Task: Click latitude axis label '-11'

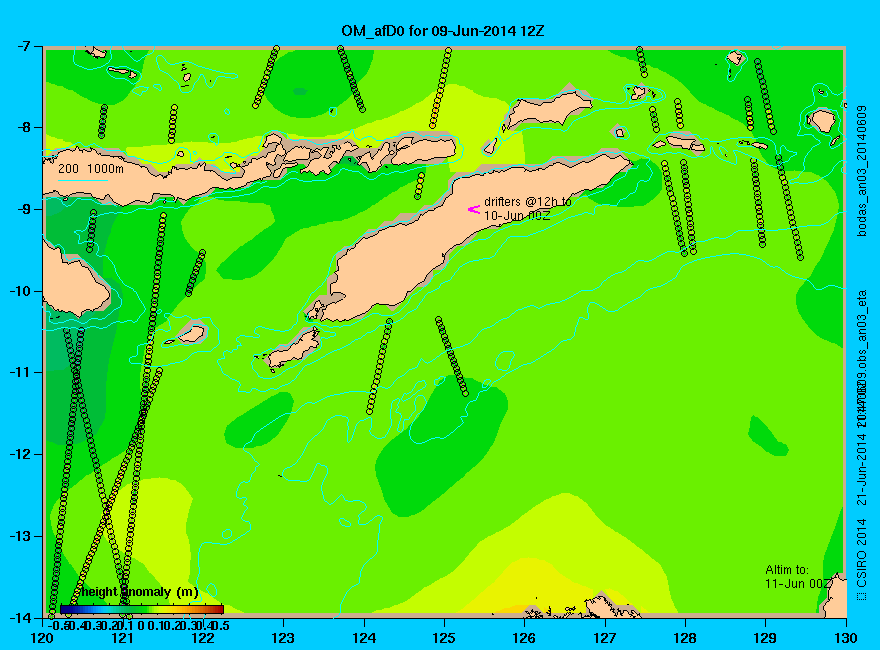Action: 19,372
